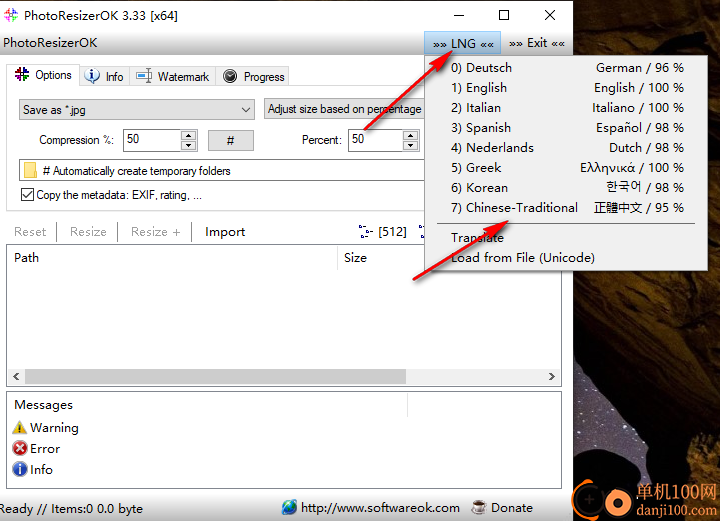Open the softwareok.com link
720x521 pixels.
coord(380,508)
